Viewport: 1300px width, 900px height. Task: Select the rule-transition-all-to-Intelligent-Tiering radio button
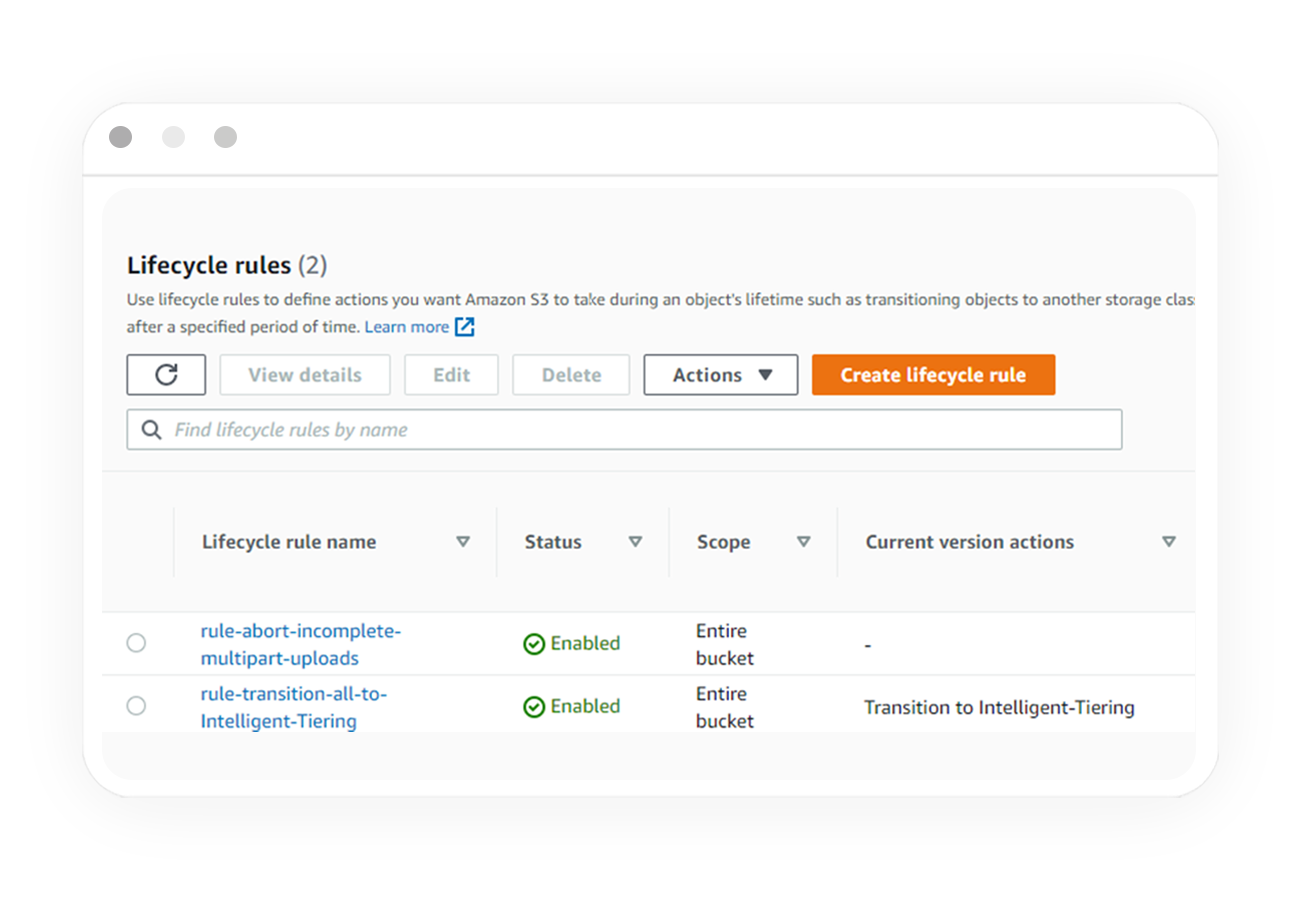(x=136, y=706)
